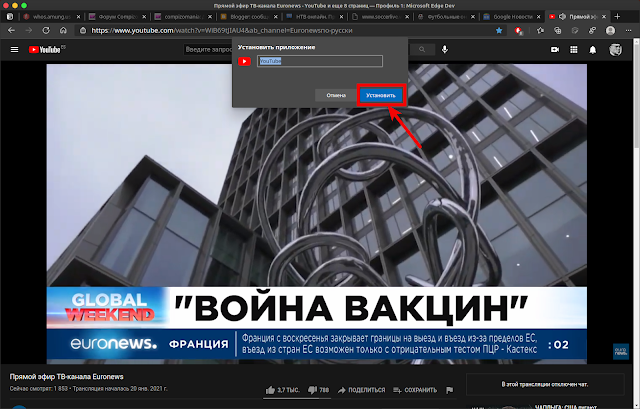Close the Google Новости tab
Screen dimensions: 640x409
(538, 17)
